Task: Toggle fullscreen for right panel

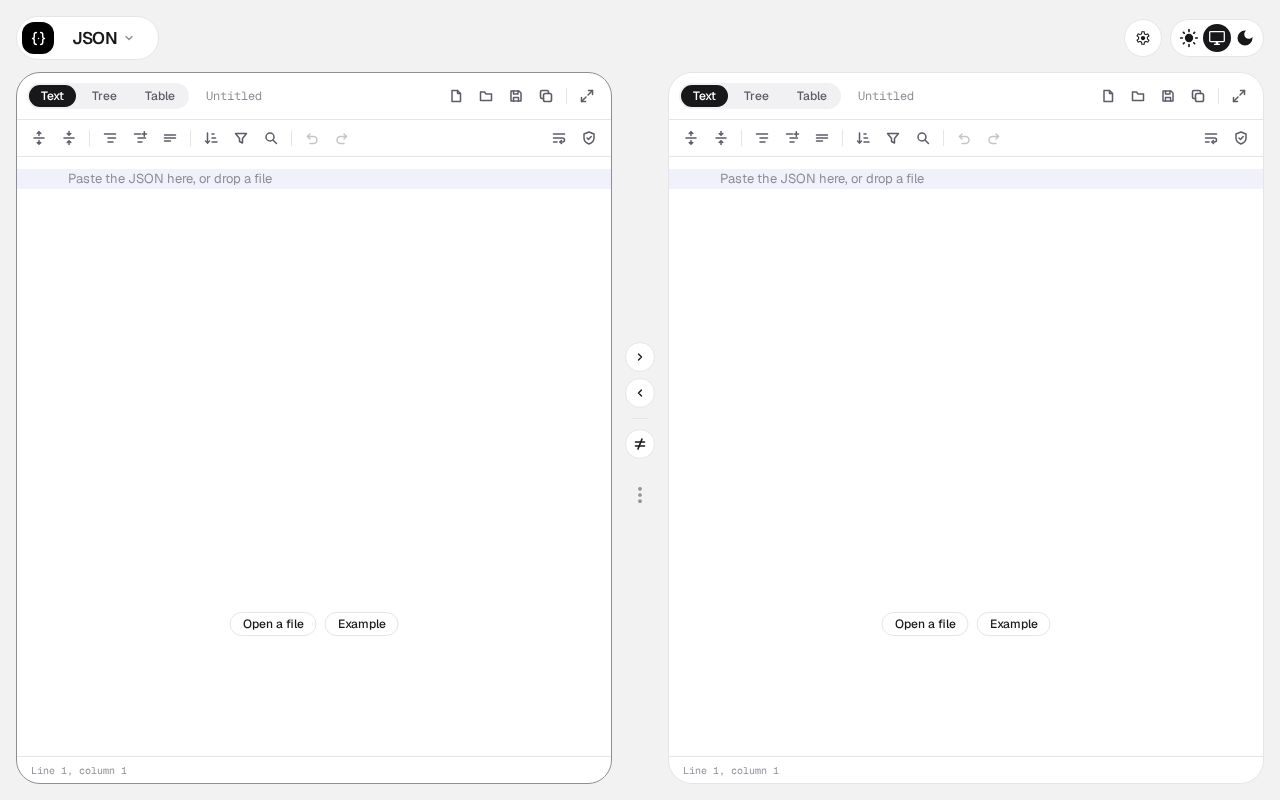Action: pyautogui.click(x=1239, y=96)
